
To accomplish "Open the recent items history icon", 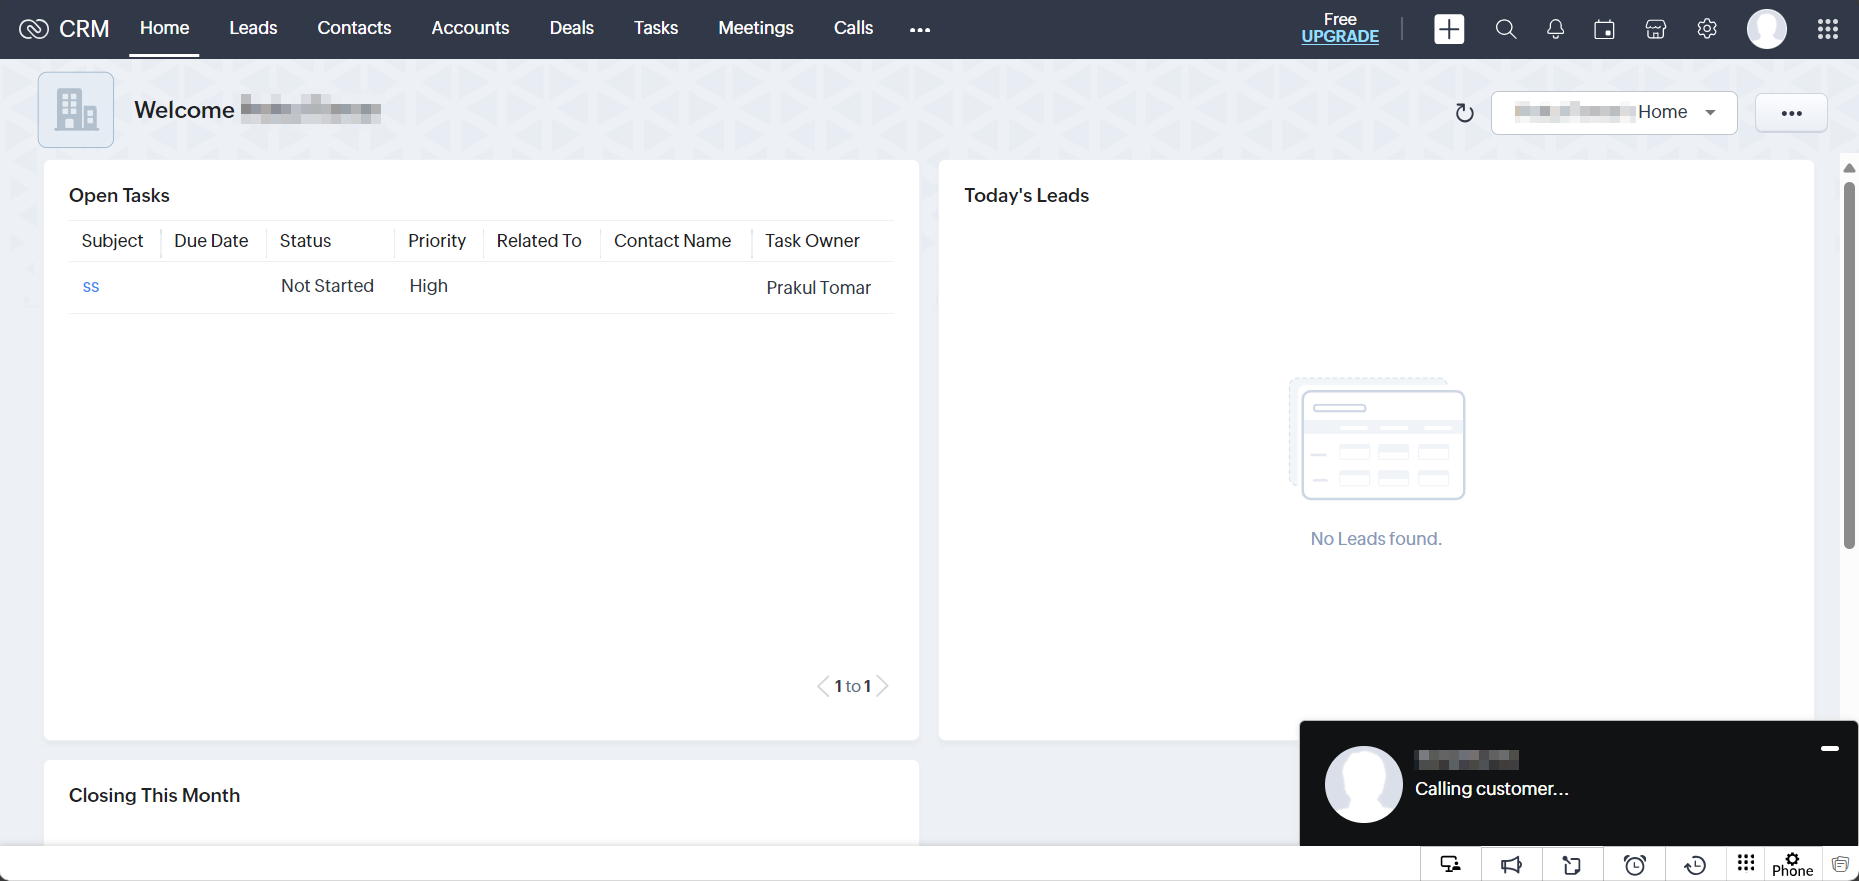I will (x=1695, y=865).
